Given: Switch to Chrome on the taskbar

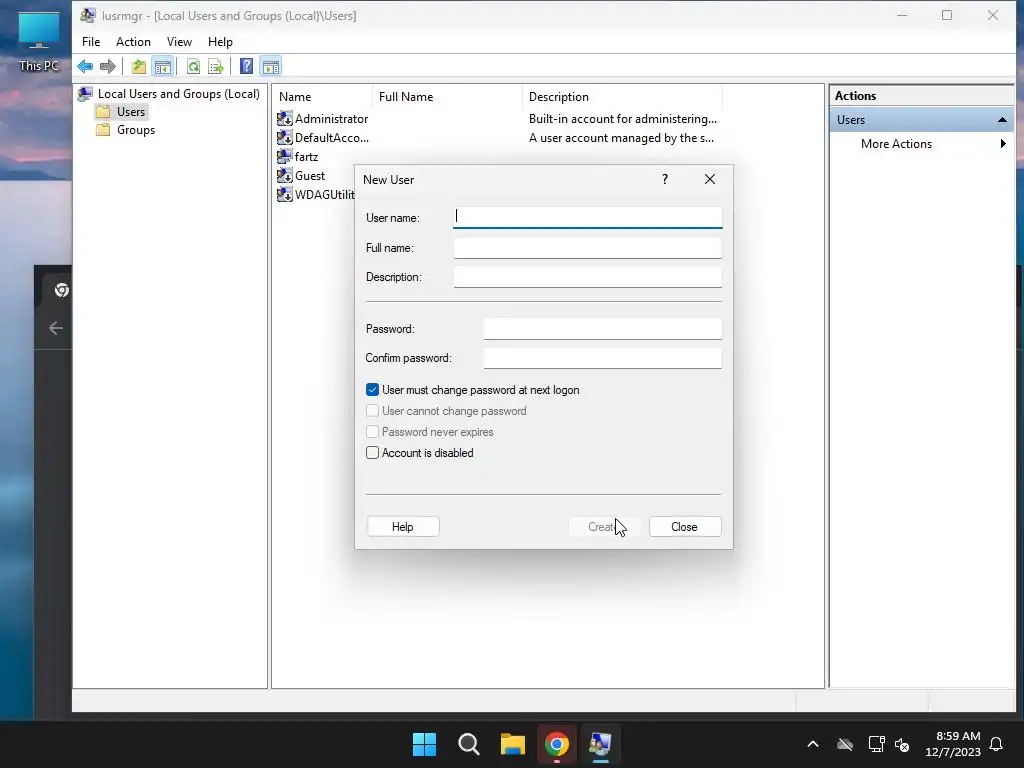Looking at the screenshot, I should click(557, 744).
